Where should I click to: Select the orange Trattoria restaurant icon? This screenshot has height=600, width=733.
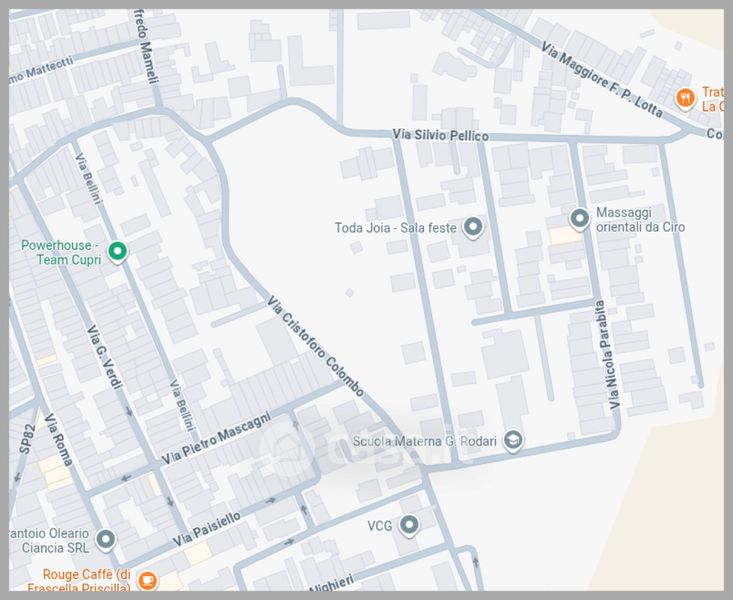click(685, 98)
